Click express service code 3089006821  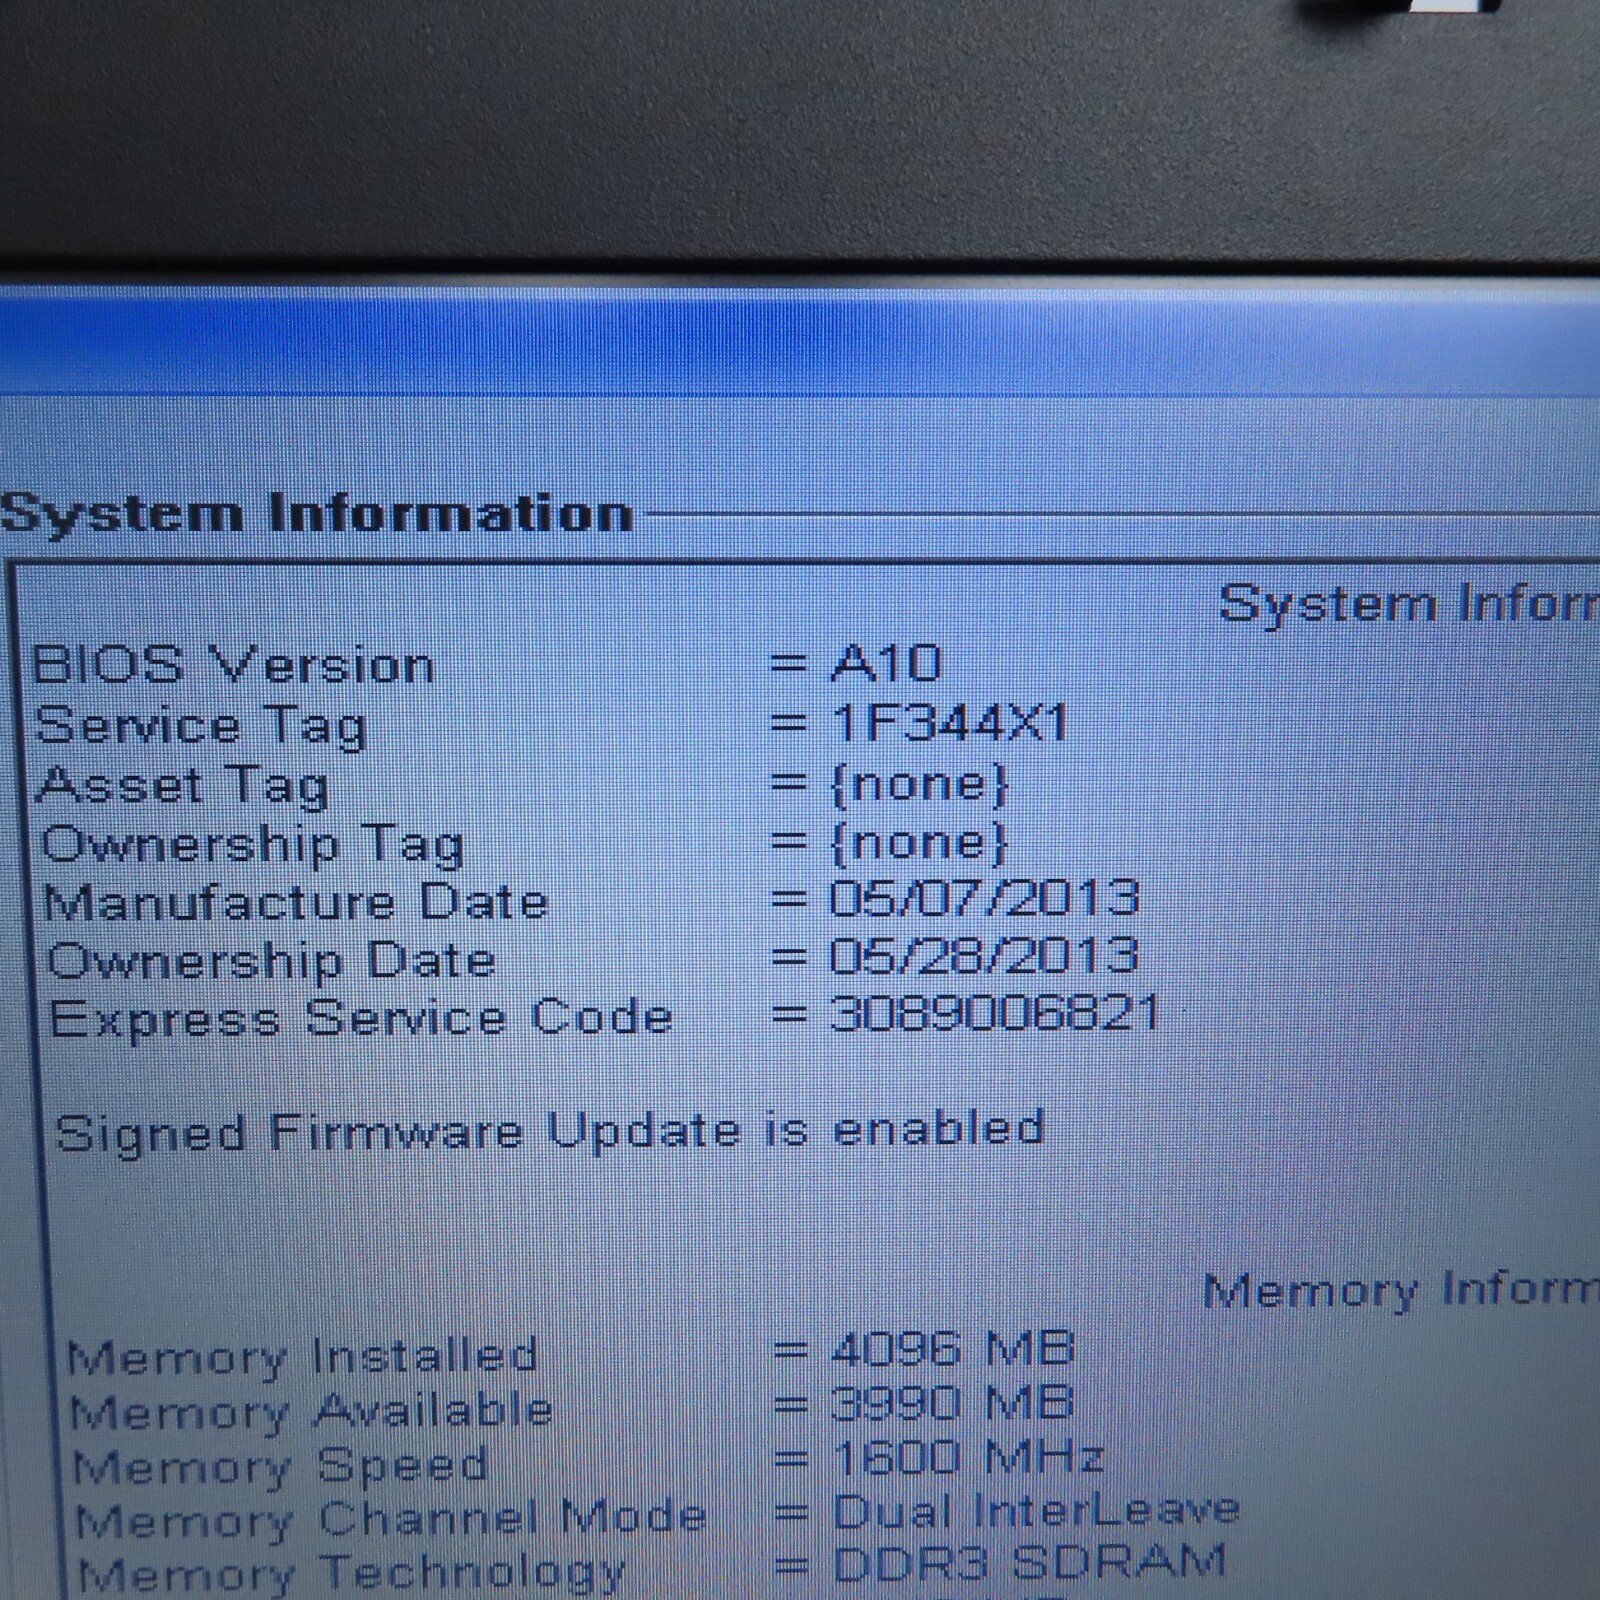994,1013
